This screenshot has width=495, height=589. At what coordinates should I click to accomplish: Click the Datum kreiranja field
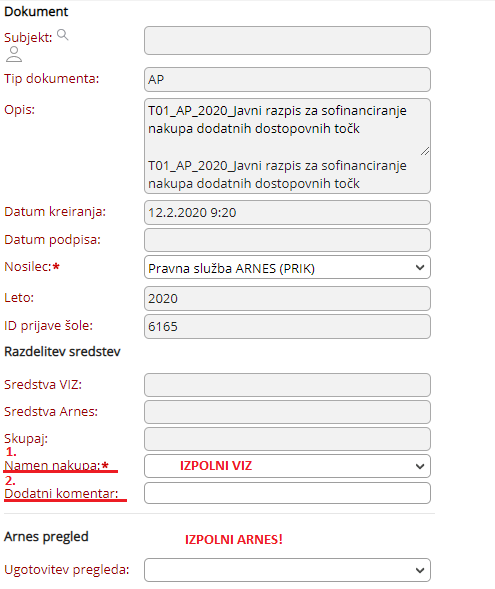287,213
